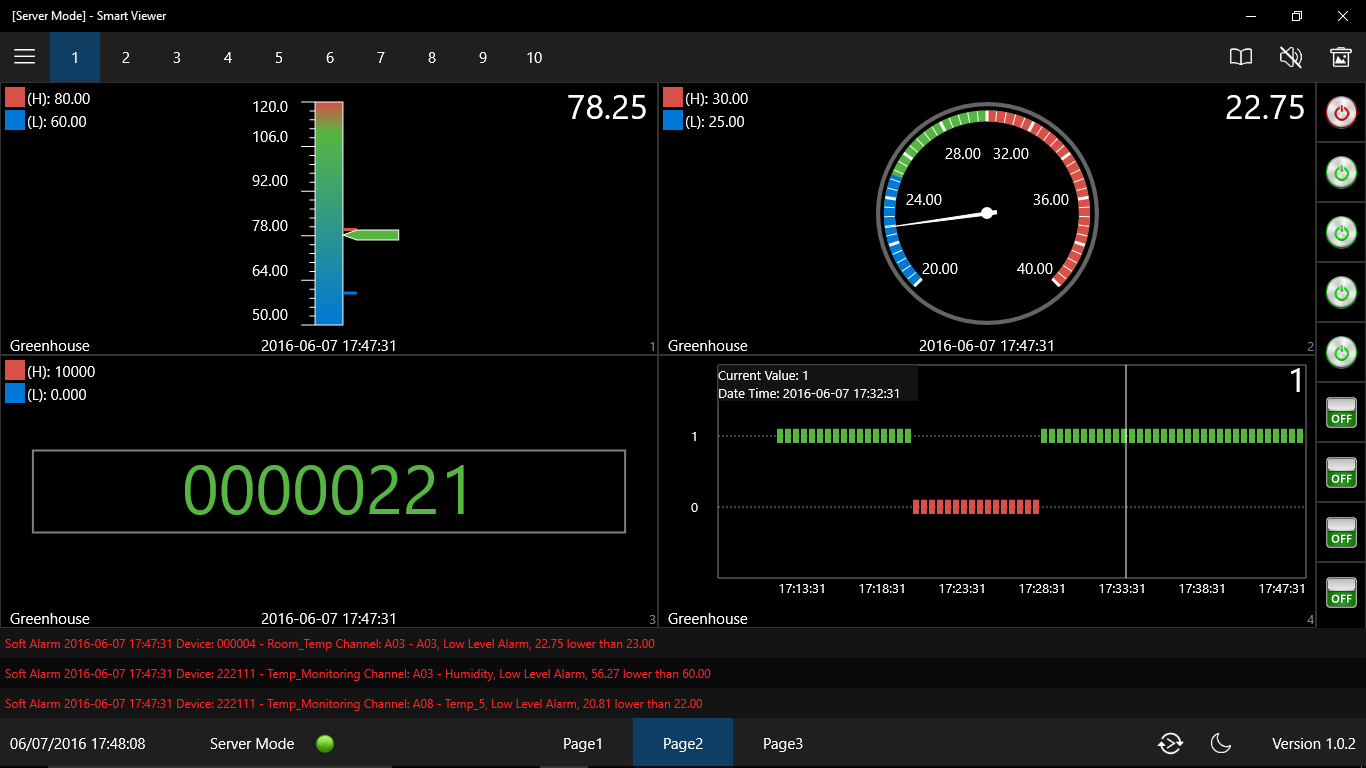Screen dimensions: 1366x768
Task: Click the sync refresh icon in bottom bar
Action: point(1170,743)
